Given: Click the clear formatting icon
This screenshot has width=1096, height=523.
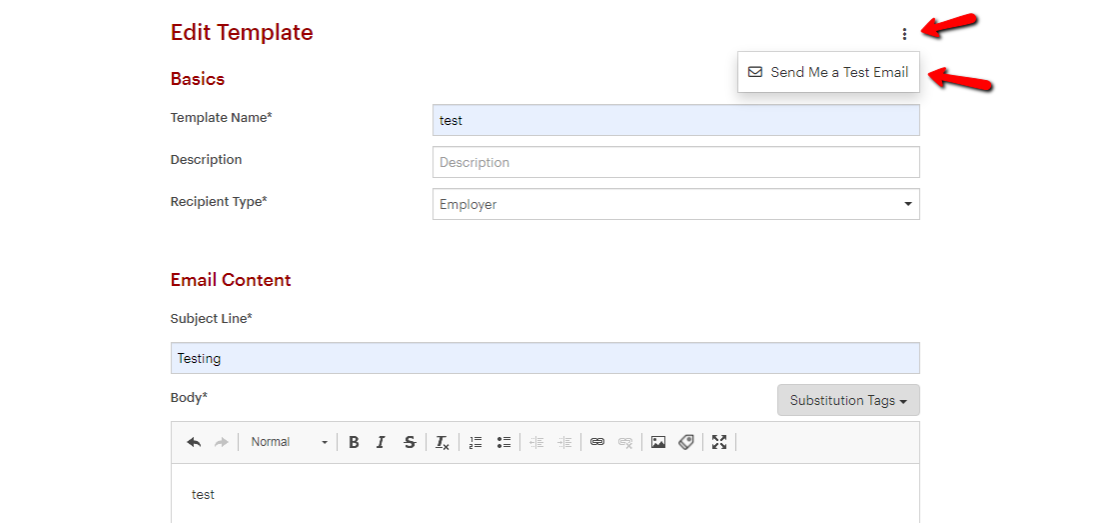Looking at the screenshot, I should [x=442, y=442].
